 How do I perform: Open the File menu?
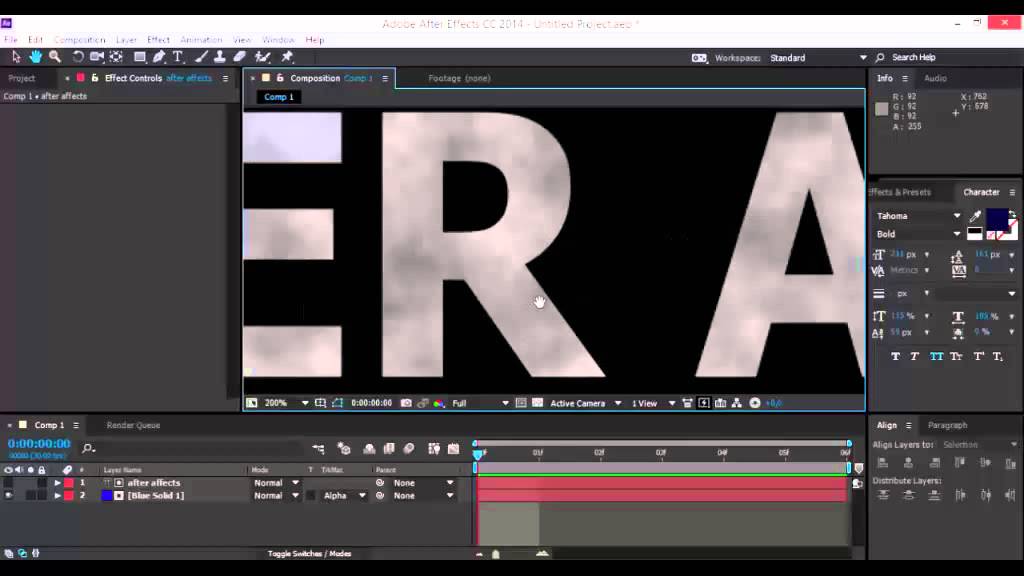(x=11, y=40)
